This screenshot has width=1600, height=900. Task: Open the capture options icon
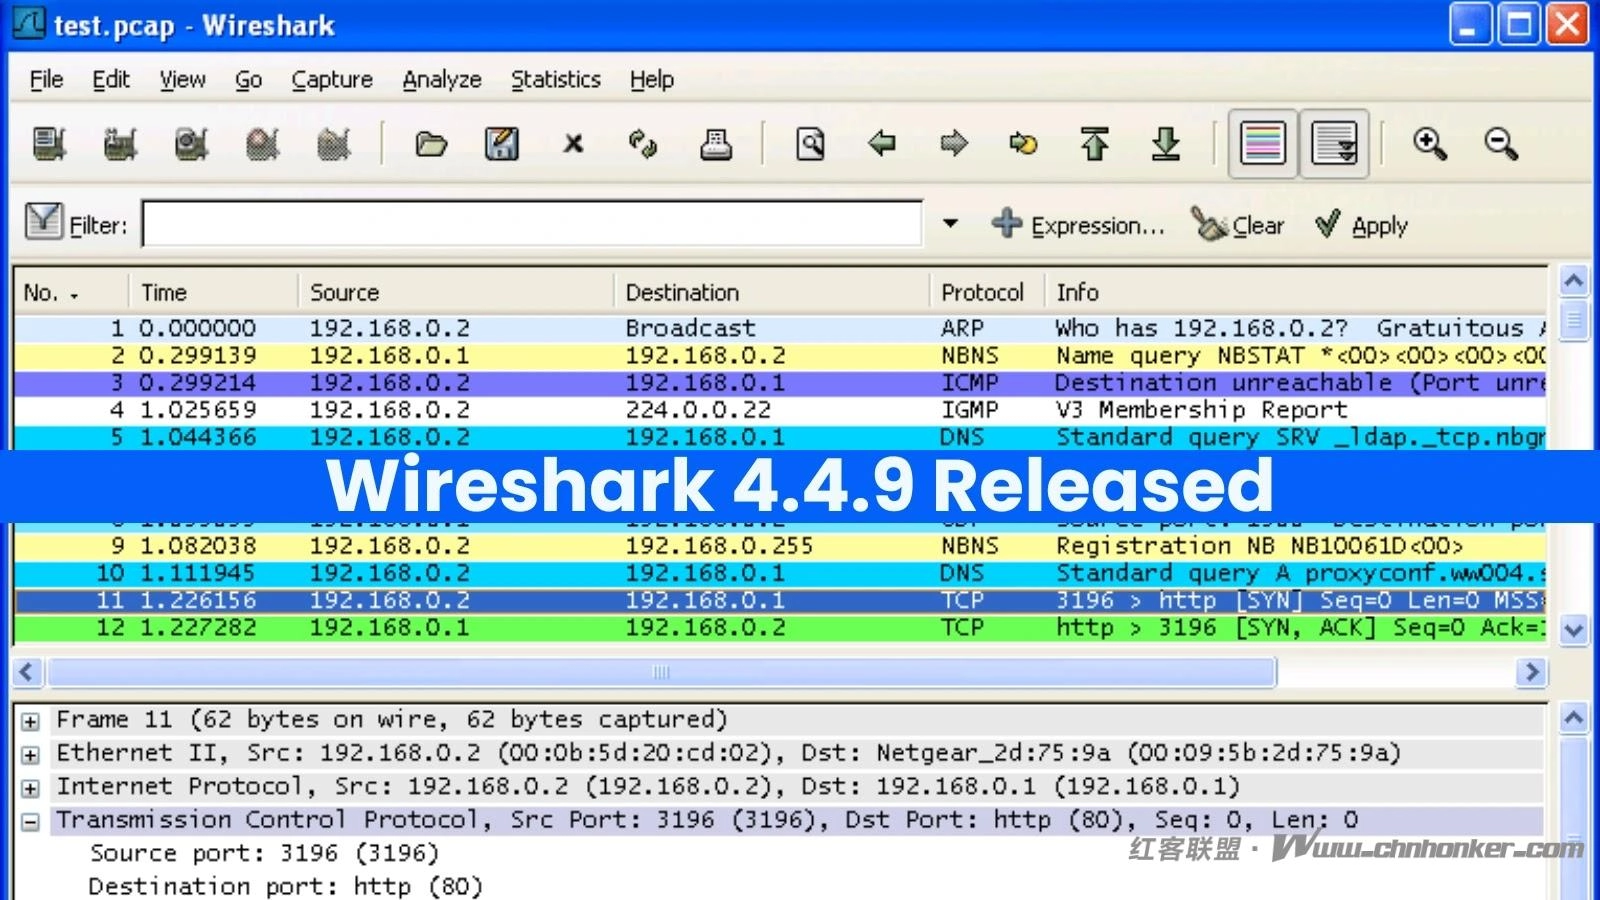coord(120,144)
